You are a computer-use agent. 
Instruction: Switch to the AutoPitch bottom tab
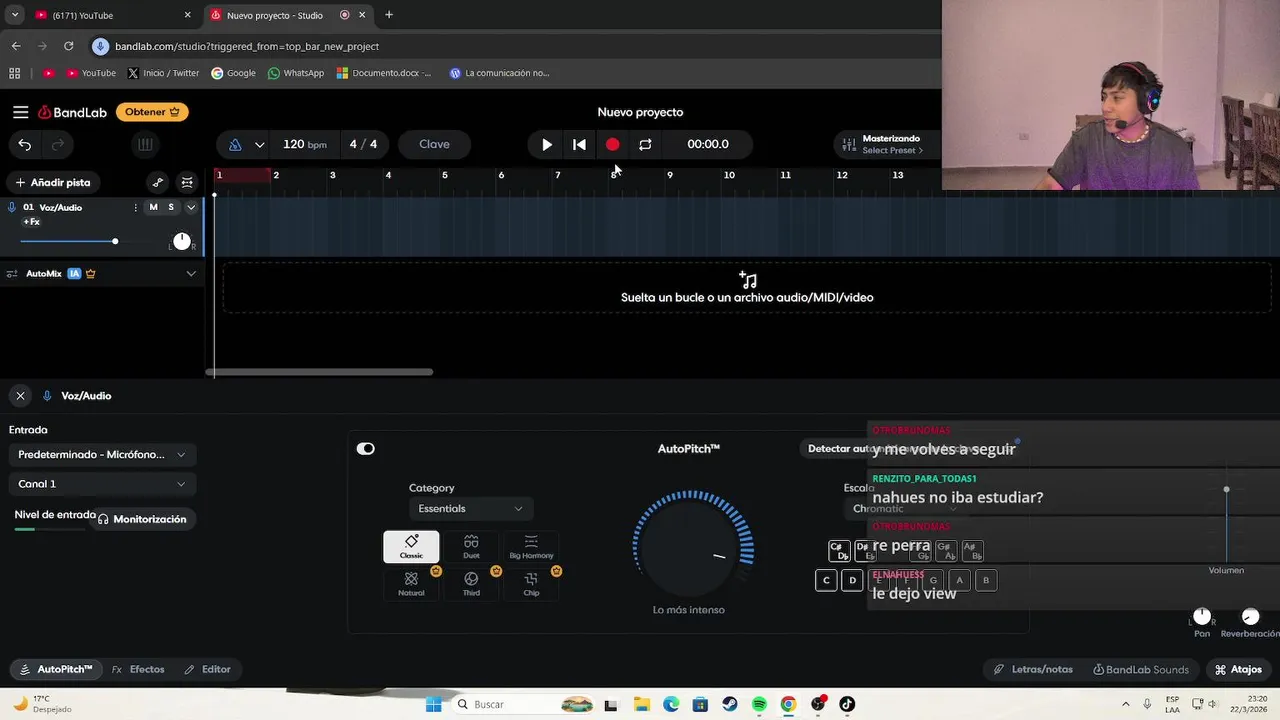tap(56, 669)
